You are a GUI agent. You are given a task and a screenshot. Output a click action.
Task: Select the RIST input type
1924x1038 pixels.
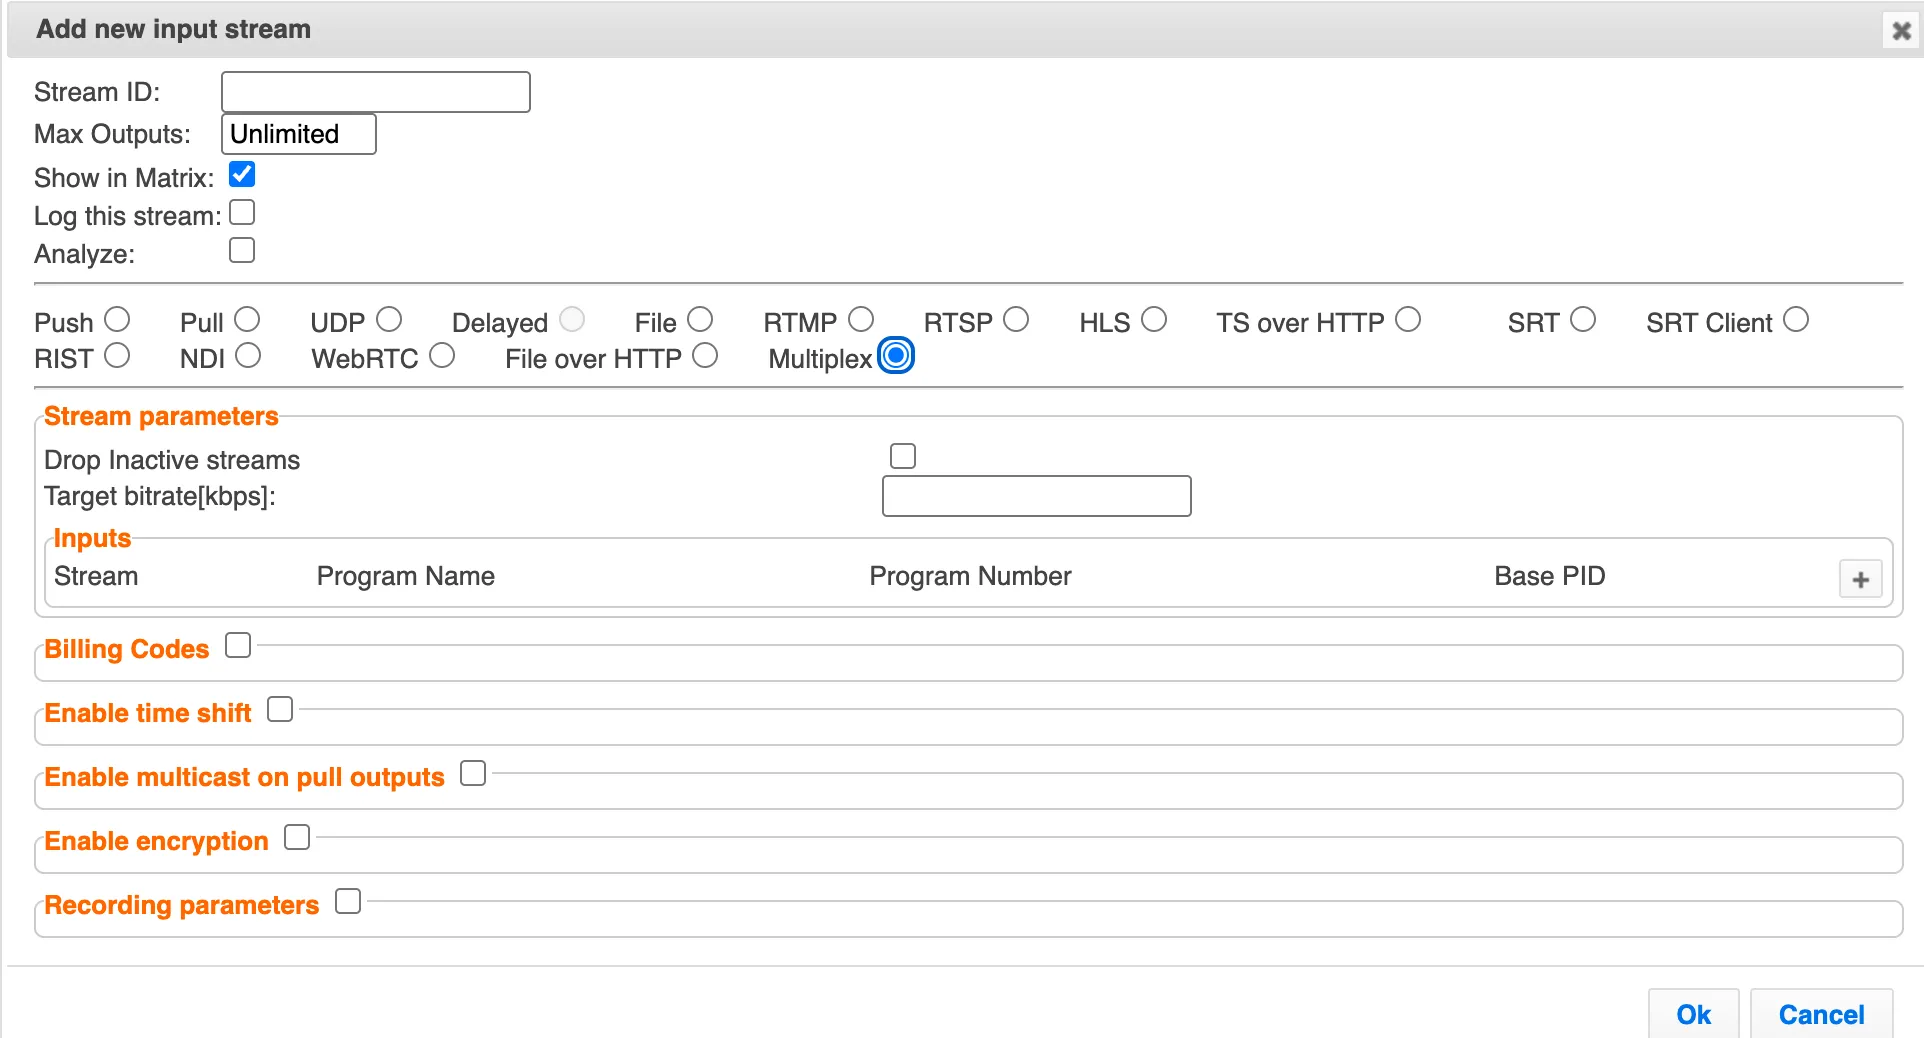tap(117, 356)
